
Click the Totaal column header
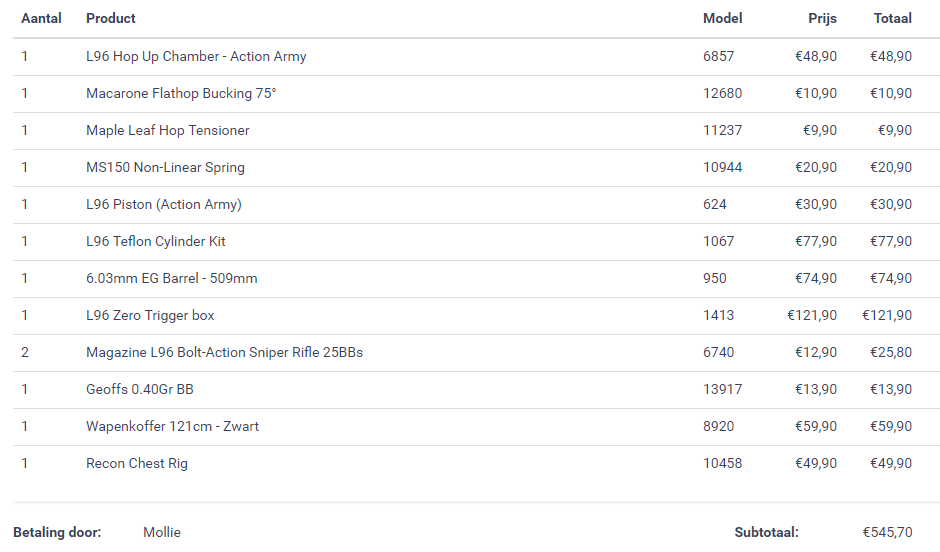click(892, 18)
